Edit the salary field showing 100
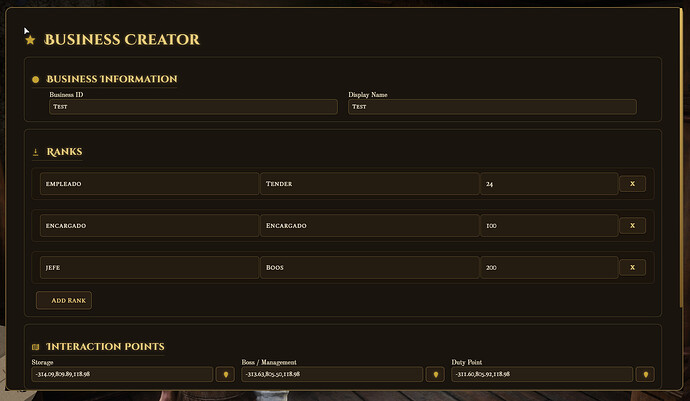This screenshot has height=401, width=690. tap(549, 226)
